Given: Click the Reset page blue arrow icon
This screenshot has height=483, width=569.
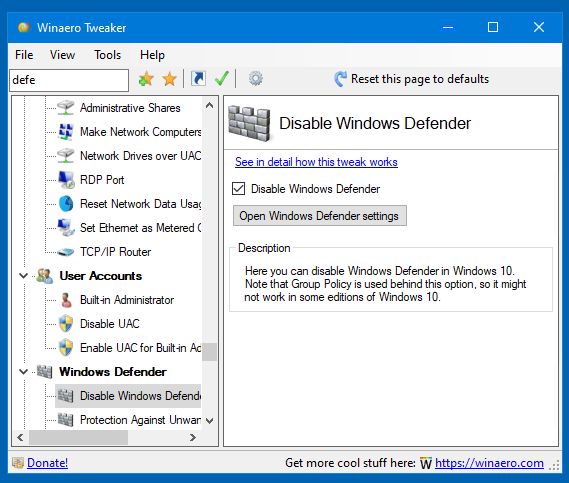Looking at the screenshot, I should click(340, 79).
